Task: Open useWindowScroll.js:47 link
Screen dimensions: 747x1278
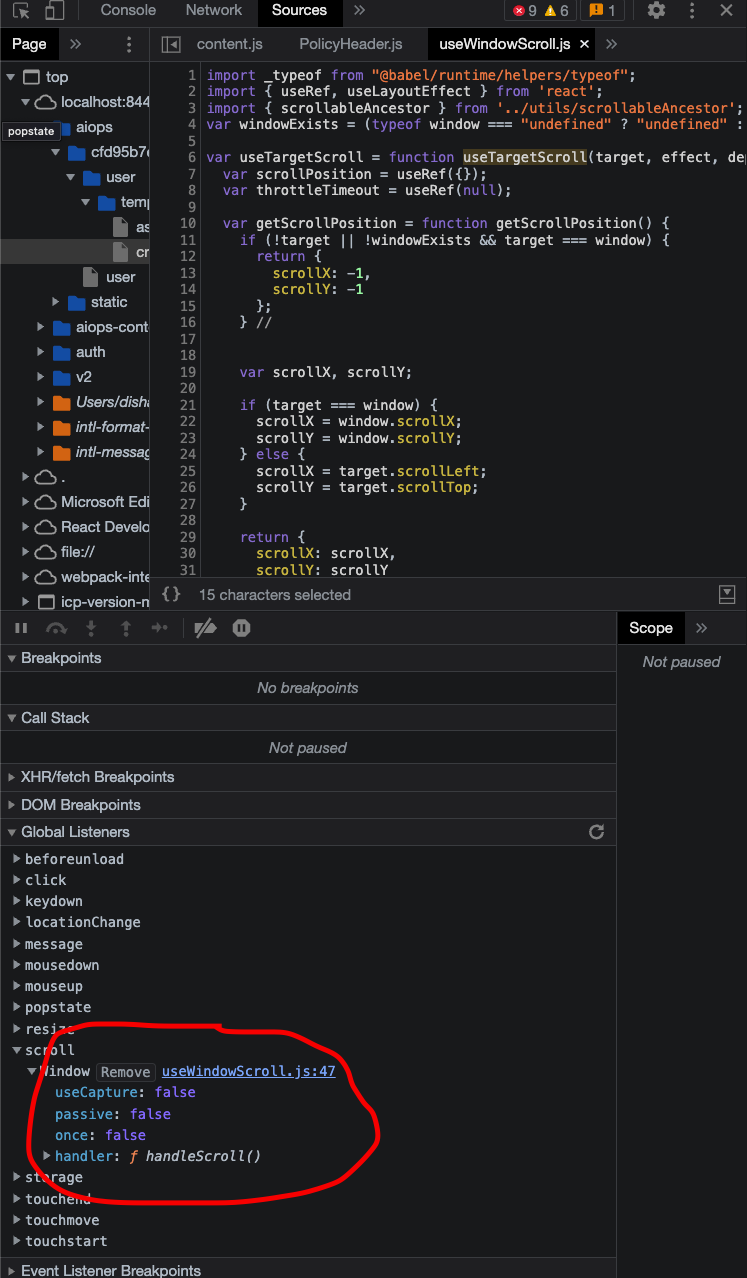Action: (248, 1071)
